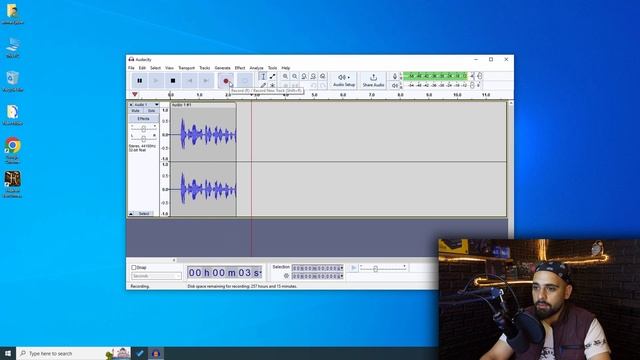640x360 pixels.
Task: Open the Tracks menu
Action: pyautogui.click(x=204, y=68)
